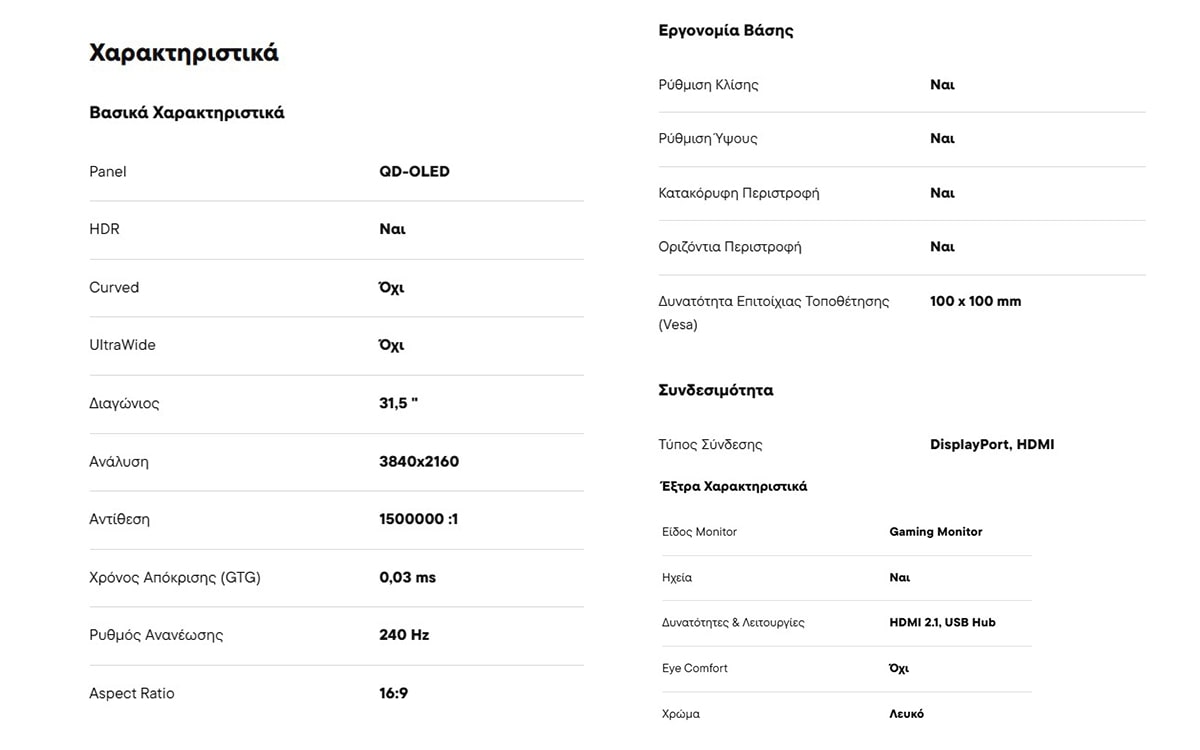Image resolution: width=1200 pixels, height=750 pixels.
Task: Click the 3840x2160 resolution value
Action: [x=419, y=462]
